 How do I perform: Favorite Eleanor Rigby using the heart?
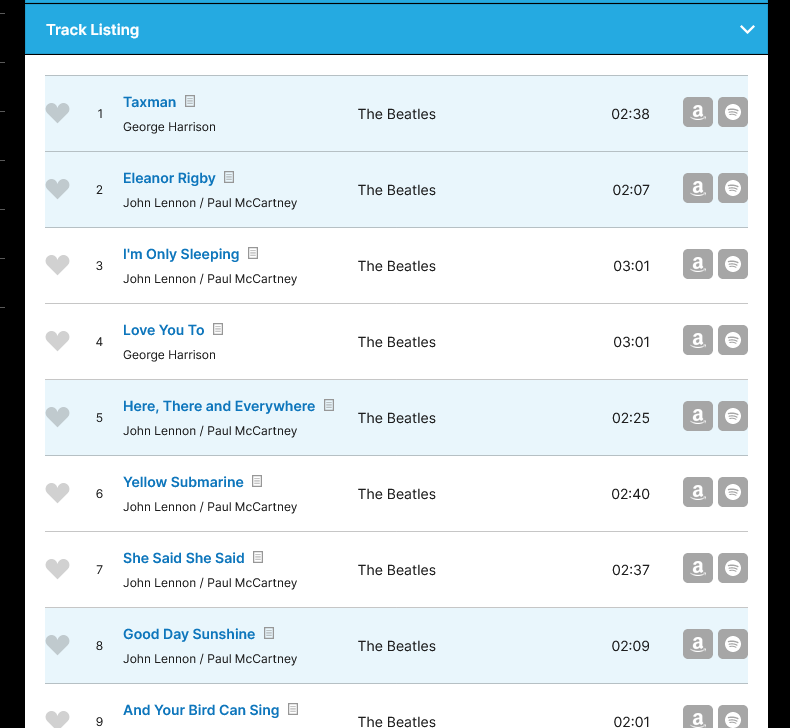pos(58,190)
